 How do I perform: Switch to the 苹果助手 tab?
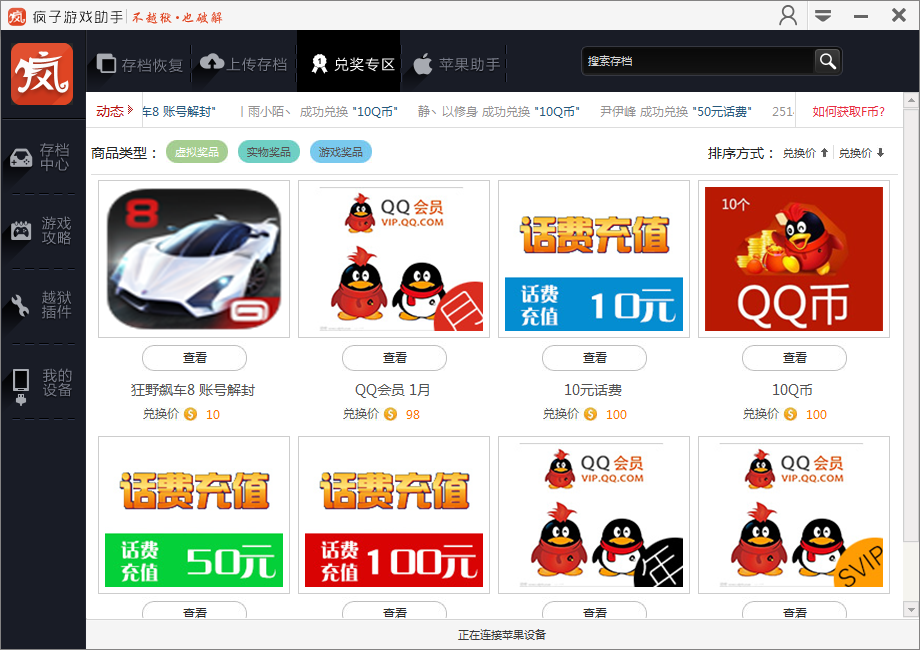(x=453, y=60)
